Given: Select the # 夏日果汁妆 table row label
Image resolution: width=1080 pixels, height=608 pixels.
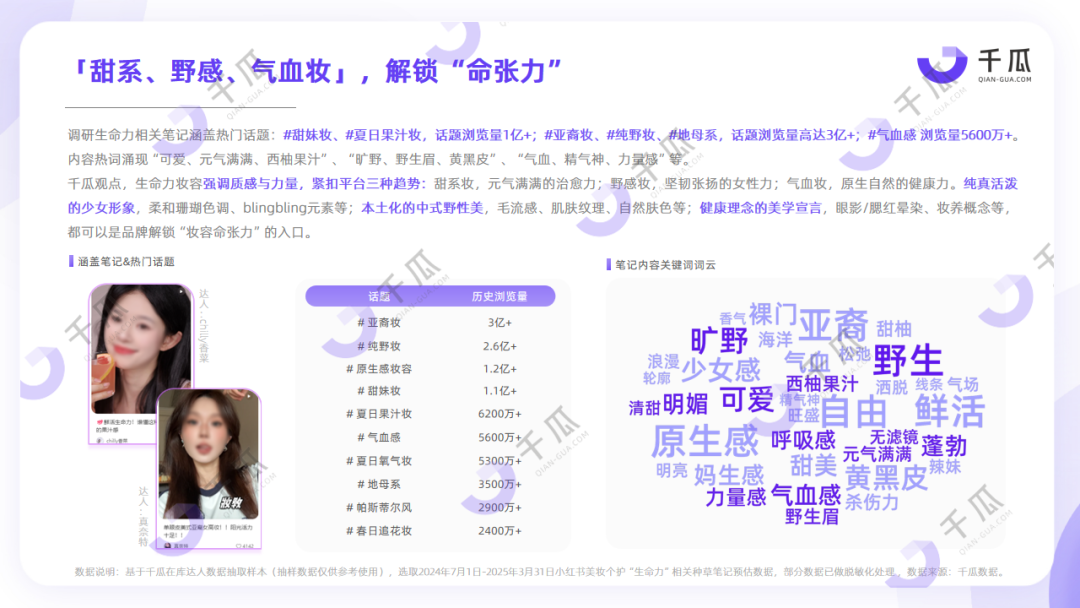Looking at the screenshot, I should coord(379,414).
